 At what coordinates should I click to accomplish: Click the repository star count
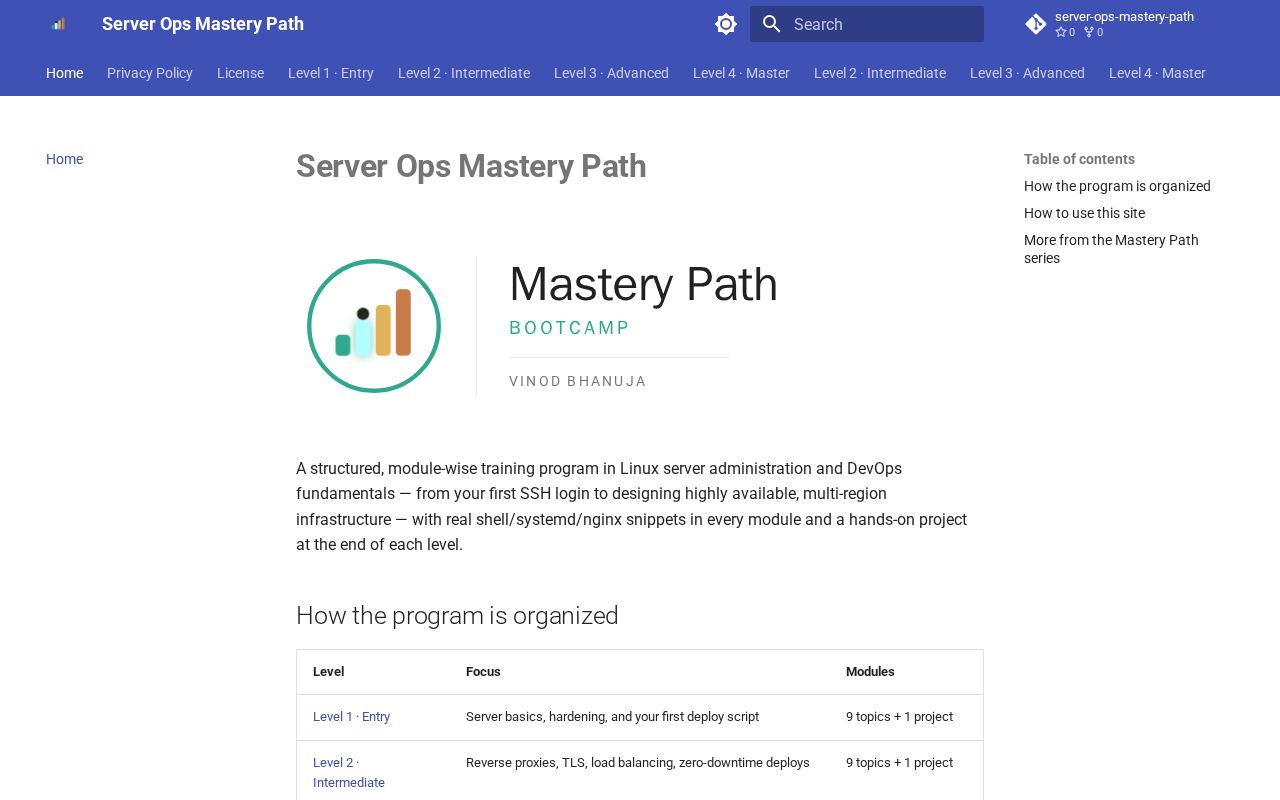[x=1065, y=32]
